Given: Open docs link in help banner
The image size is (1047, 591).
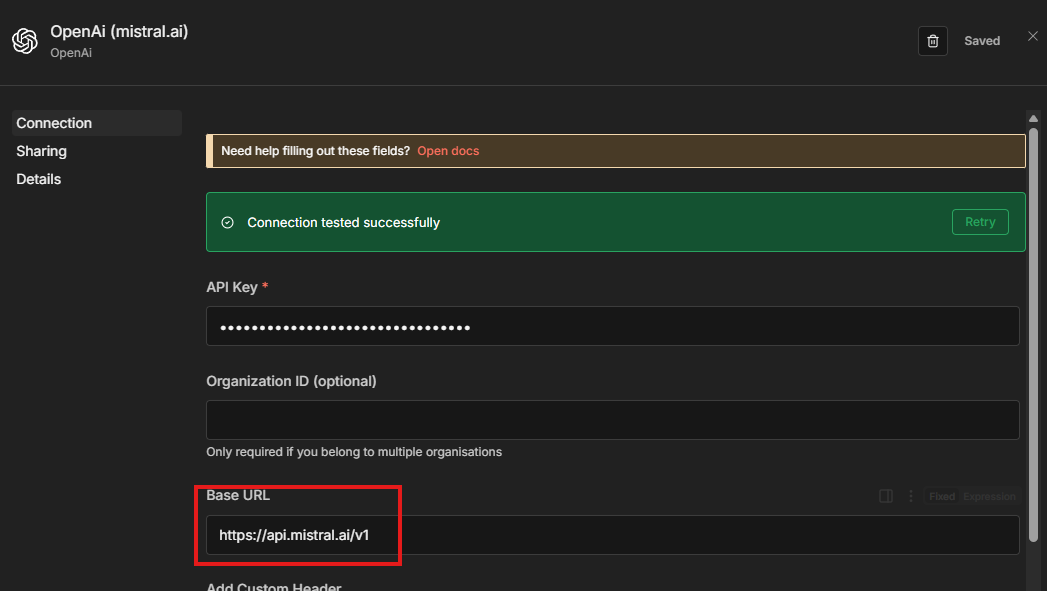Looking at the screenshot, I should [x=448, y=151].
